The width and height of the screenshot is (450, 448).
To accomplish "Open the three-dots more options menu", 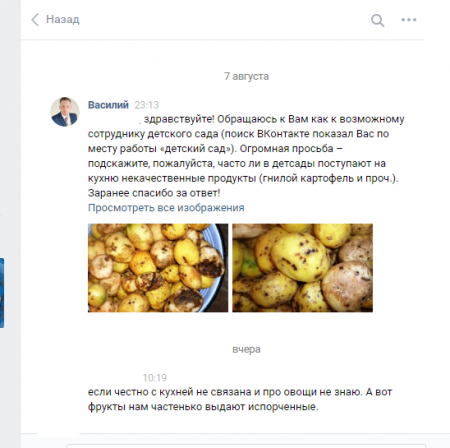I will click(409, 20).
